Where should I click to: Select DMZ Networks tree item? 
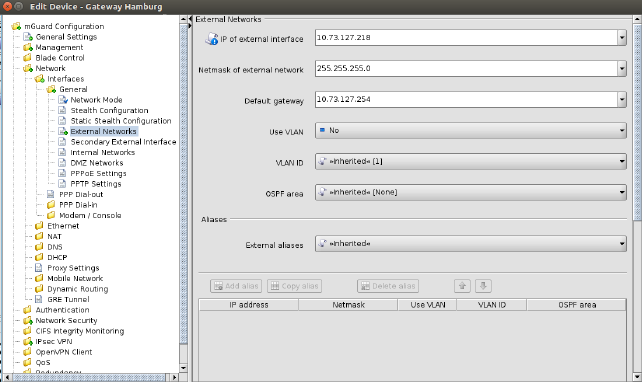(x=97, y=163)
